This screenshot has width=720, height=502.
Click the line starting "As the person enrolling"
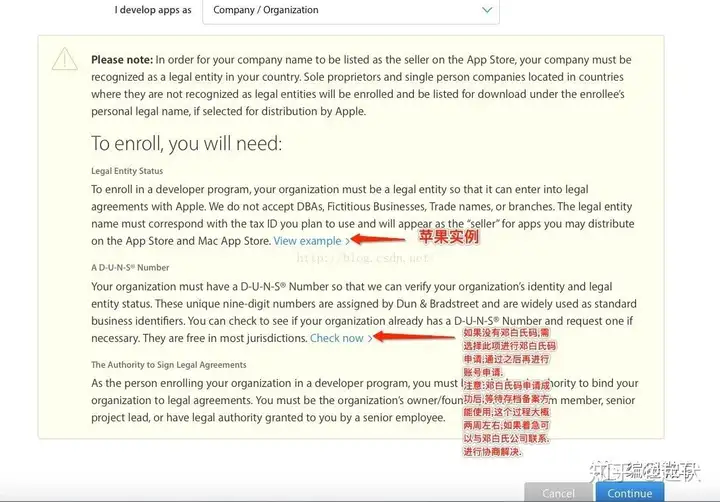[365, 383]
